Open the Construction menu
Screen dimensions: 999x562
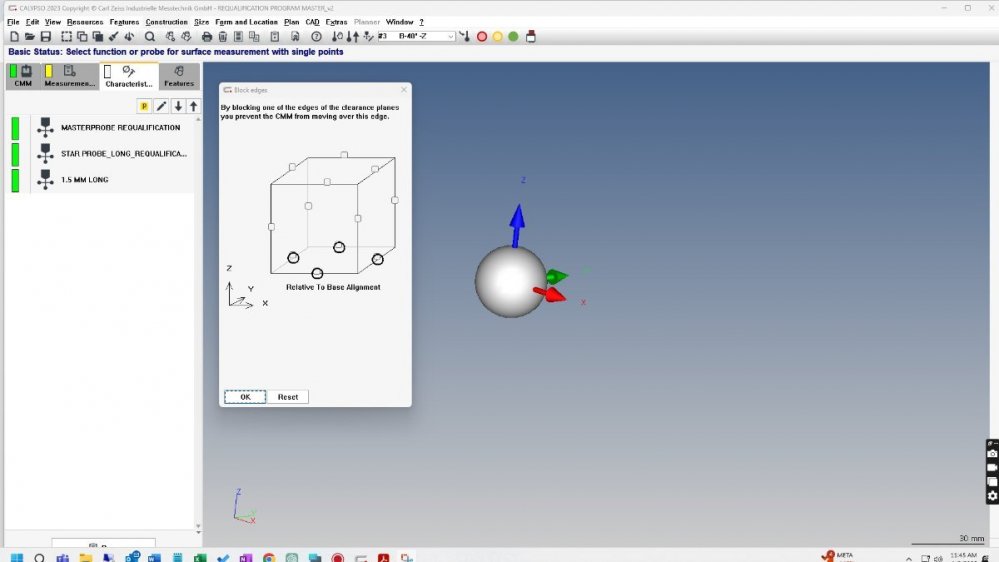pyautogui.click(x=166, y=21)
